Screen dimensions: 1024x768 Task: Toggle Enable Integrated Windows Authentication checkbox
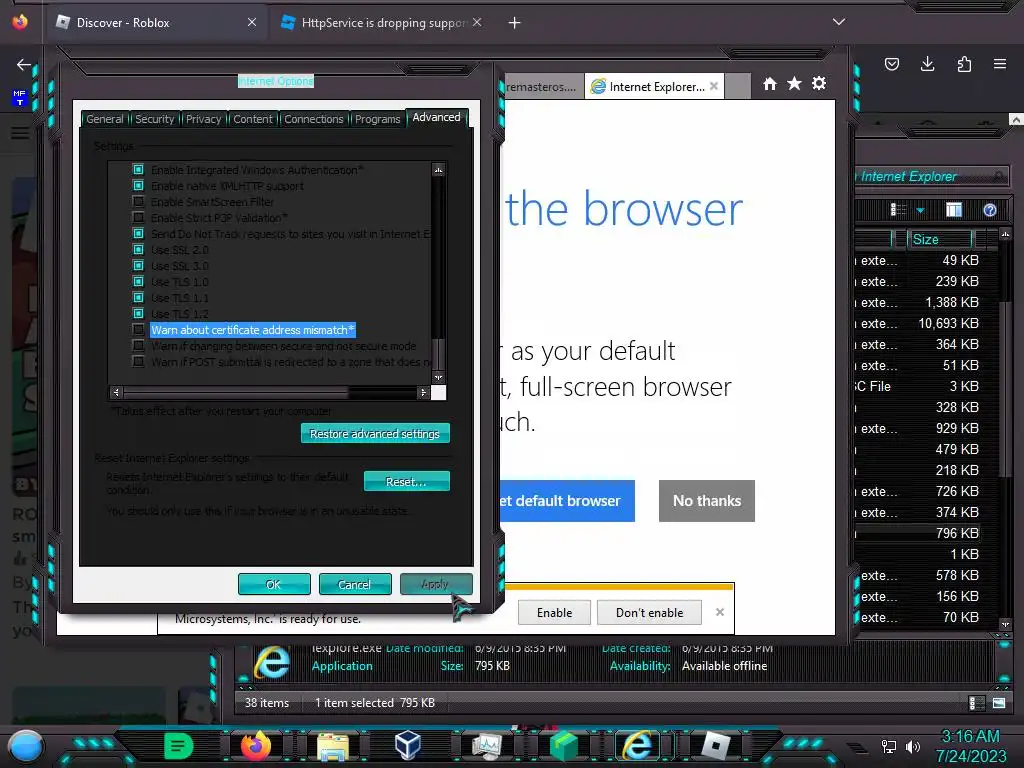coord(138,170)
